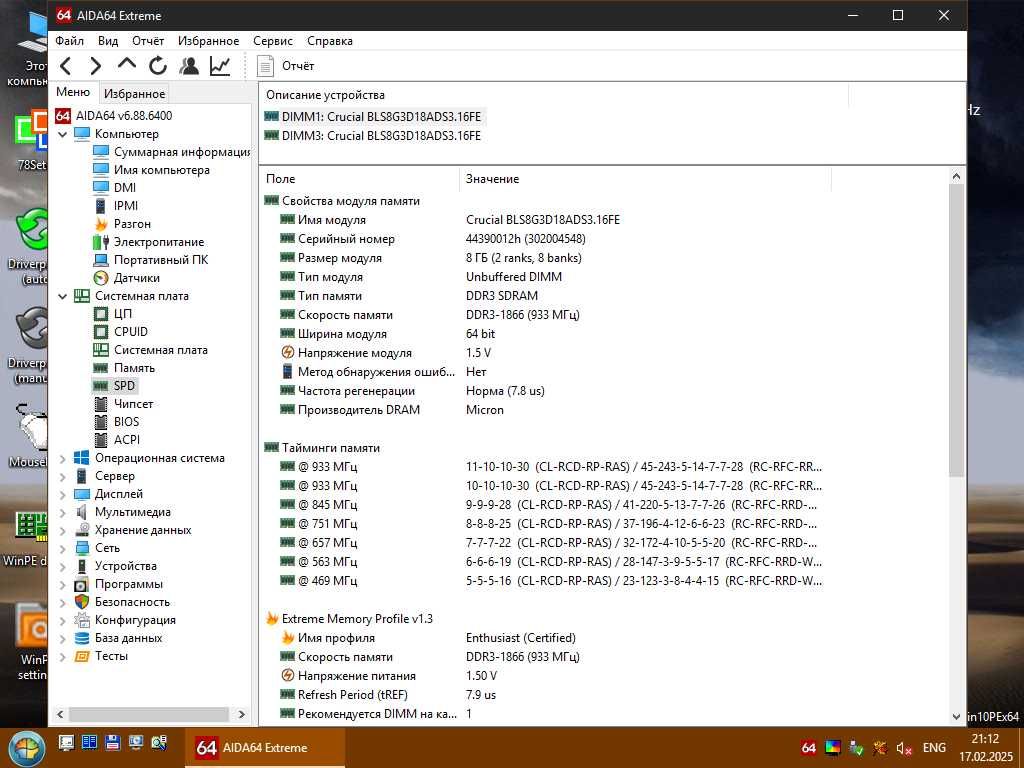Open Суммарная информация in the tree
The image size is (1024, 768).
172,152
